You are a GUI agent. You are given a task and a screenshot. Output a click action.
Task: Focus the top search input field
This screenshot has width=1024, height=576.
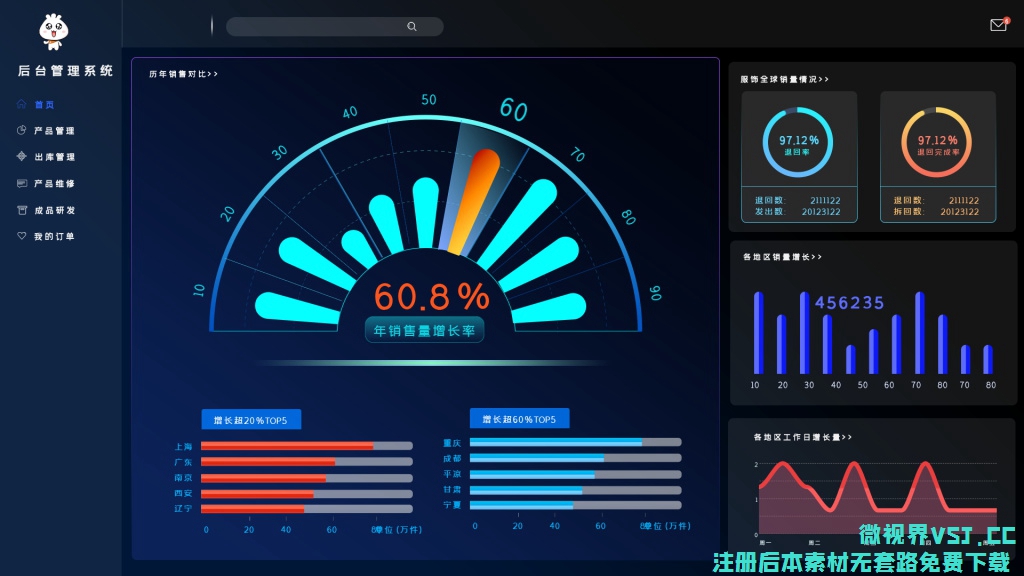pyautogui.click(x=320, y=27)
